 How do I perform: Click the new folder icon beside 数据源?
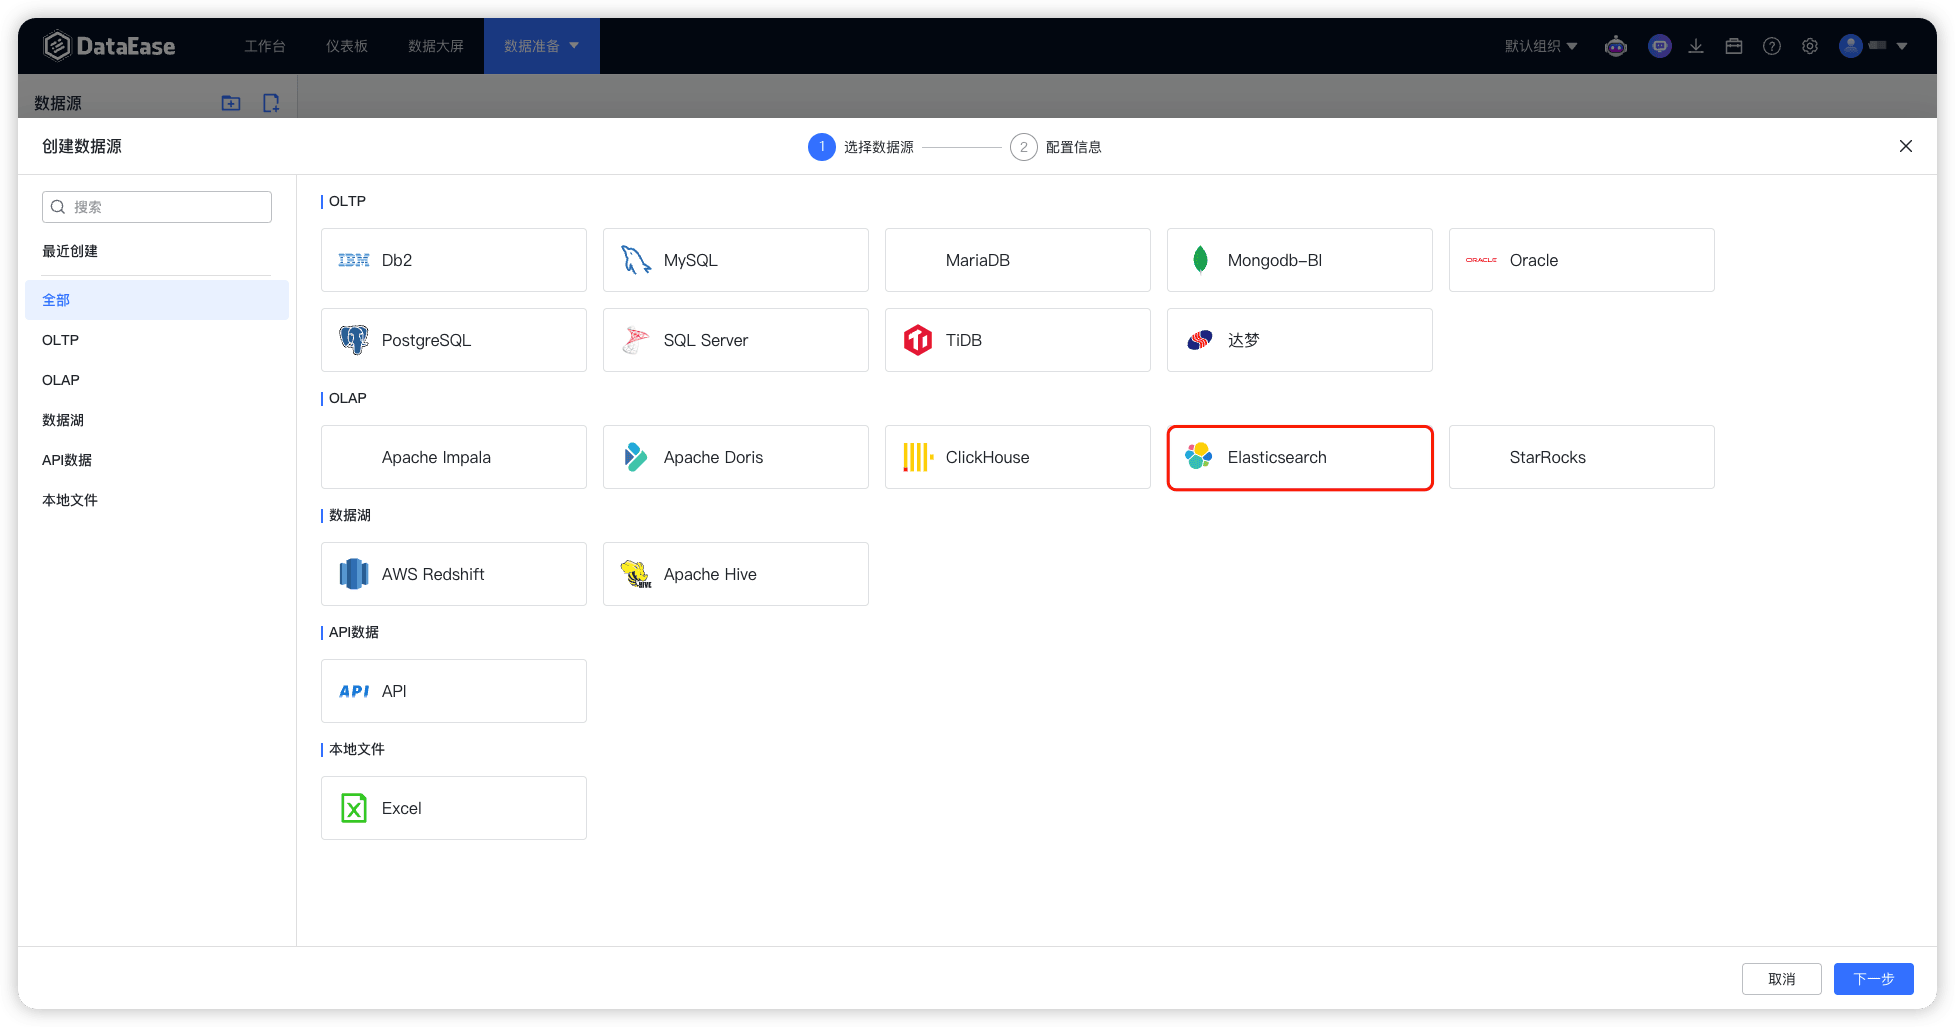coord(231,103)
